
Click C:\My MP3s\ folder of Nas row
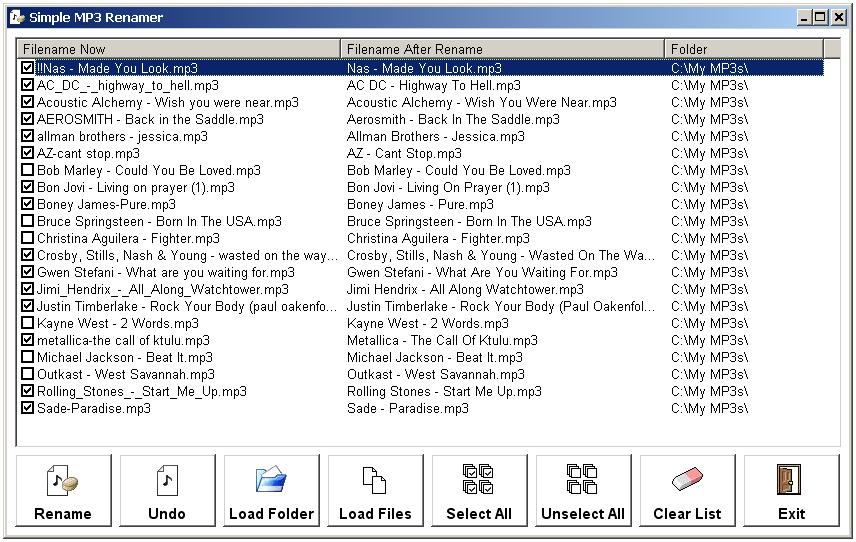click(x=709, y=68)
